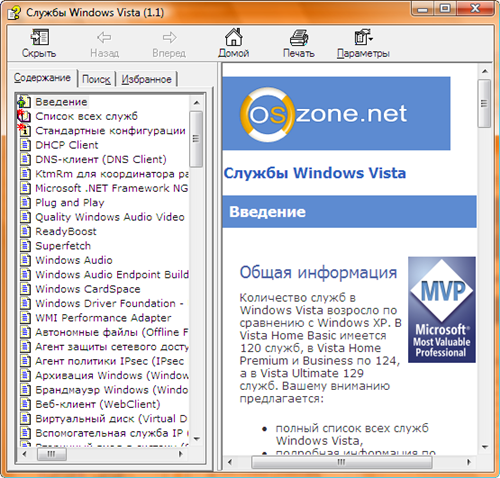This screenshot has height=478, width=500.
Task: Open the Superfetch topic
Action: pos(63,246)
